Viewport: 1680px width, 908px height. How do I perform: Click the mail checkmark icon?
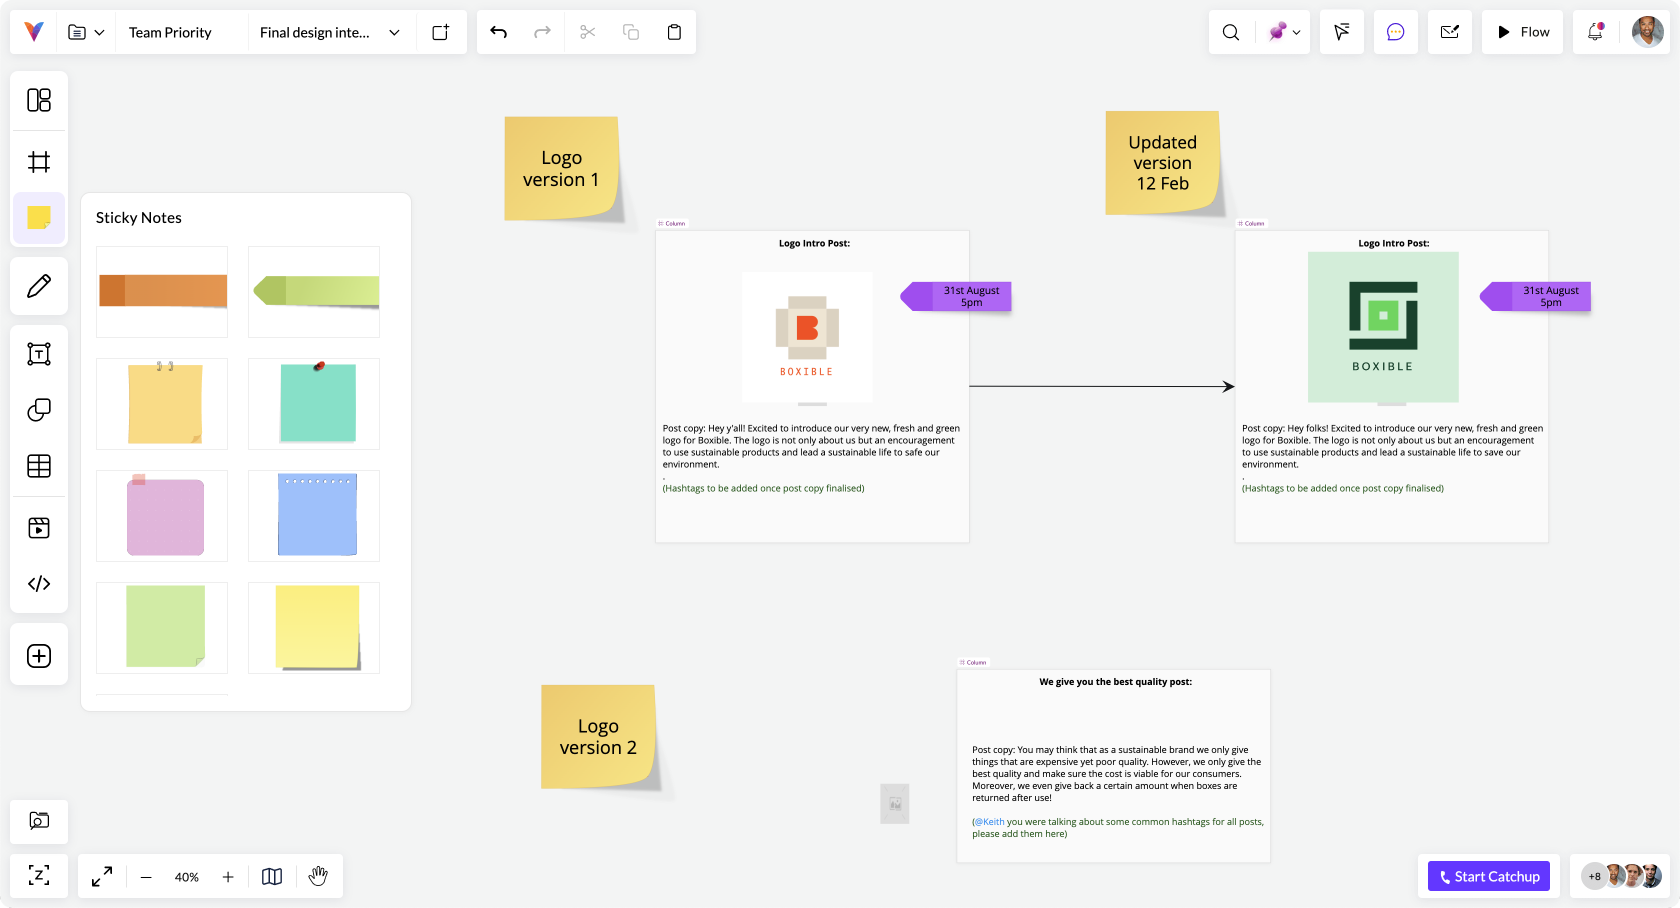click(x=1450, y=32)
